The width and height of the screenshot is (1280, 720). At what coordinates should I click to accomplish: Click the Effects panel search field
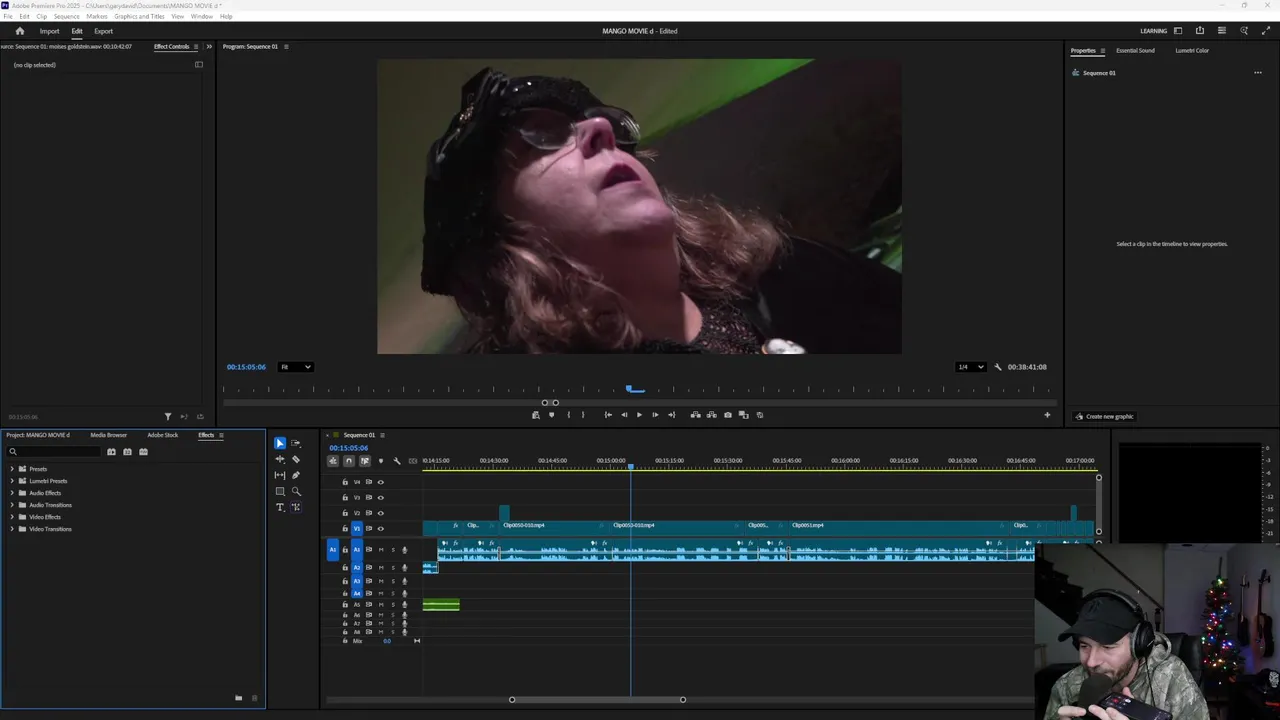[x=55, y=452]
